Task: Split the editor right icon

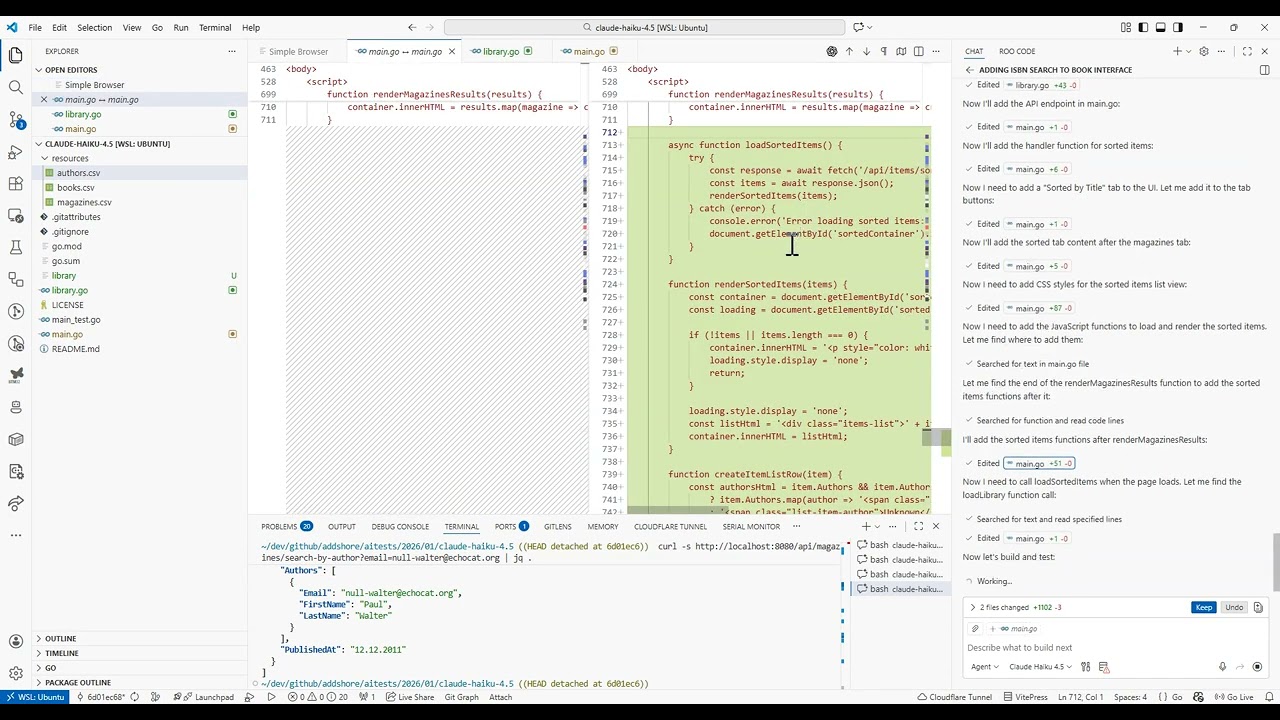Action: pyautogui.click(x=919, y=51)
